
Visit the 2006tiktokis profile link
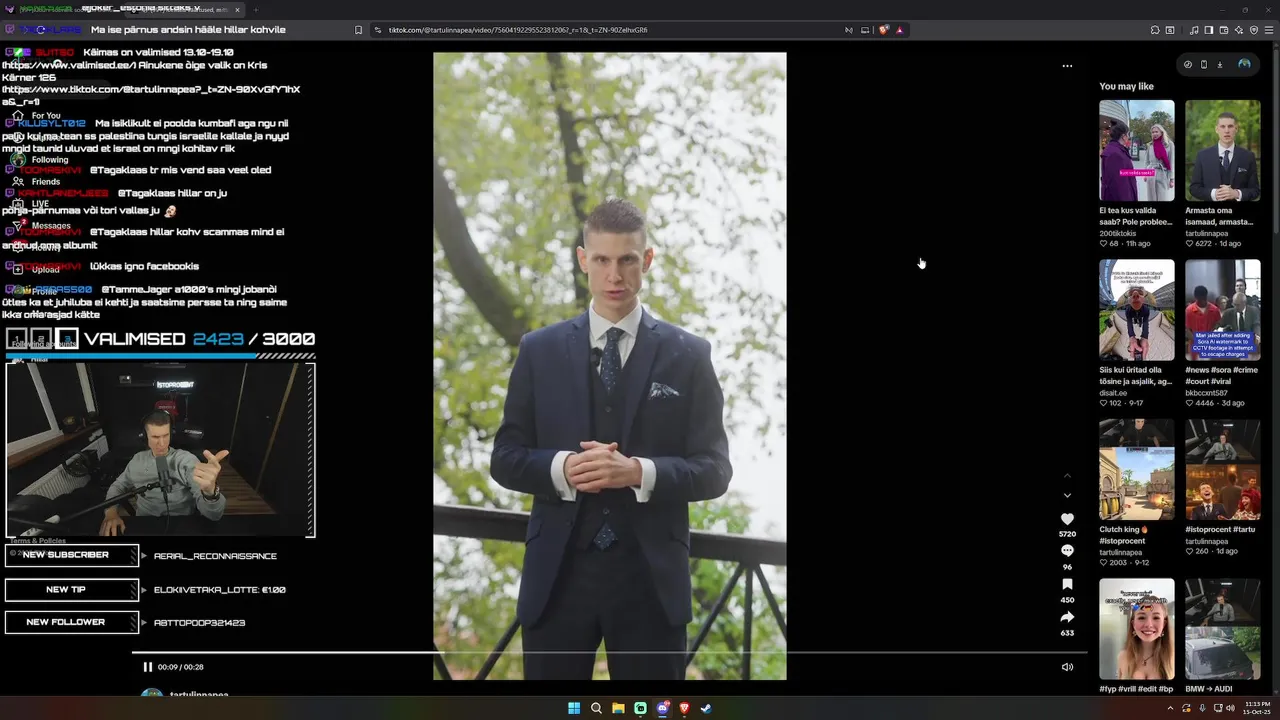(x=1117, y=233)
